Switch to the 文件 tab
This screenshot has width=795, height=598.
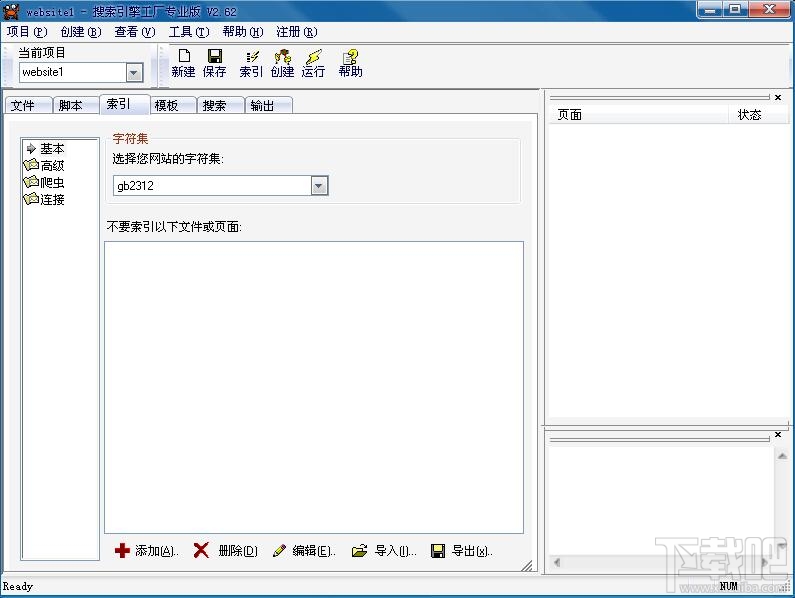(x=28, y=105)
